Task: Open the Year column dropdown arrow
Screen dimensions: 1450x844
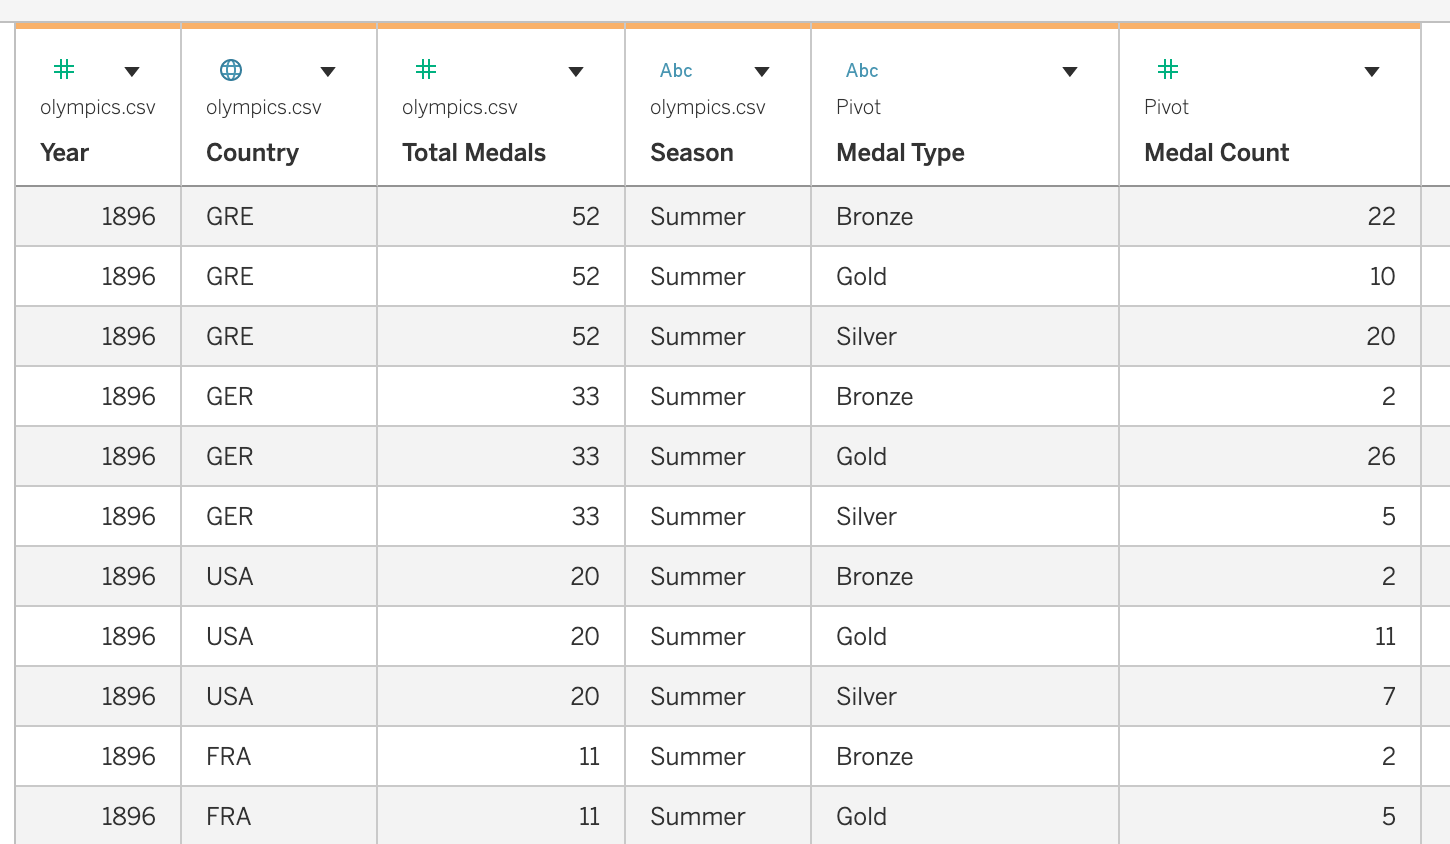Action: [x=132, y=71]
